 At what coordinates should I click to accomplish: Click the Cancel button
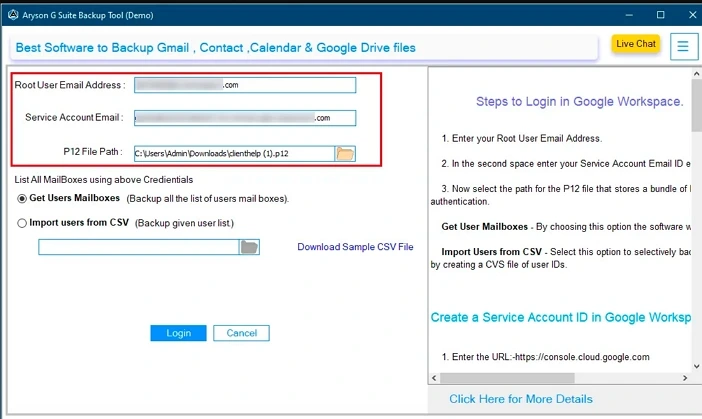pyautogui.click(x=241, y=333)
